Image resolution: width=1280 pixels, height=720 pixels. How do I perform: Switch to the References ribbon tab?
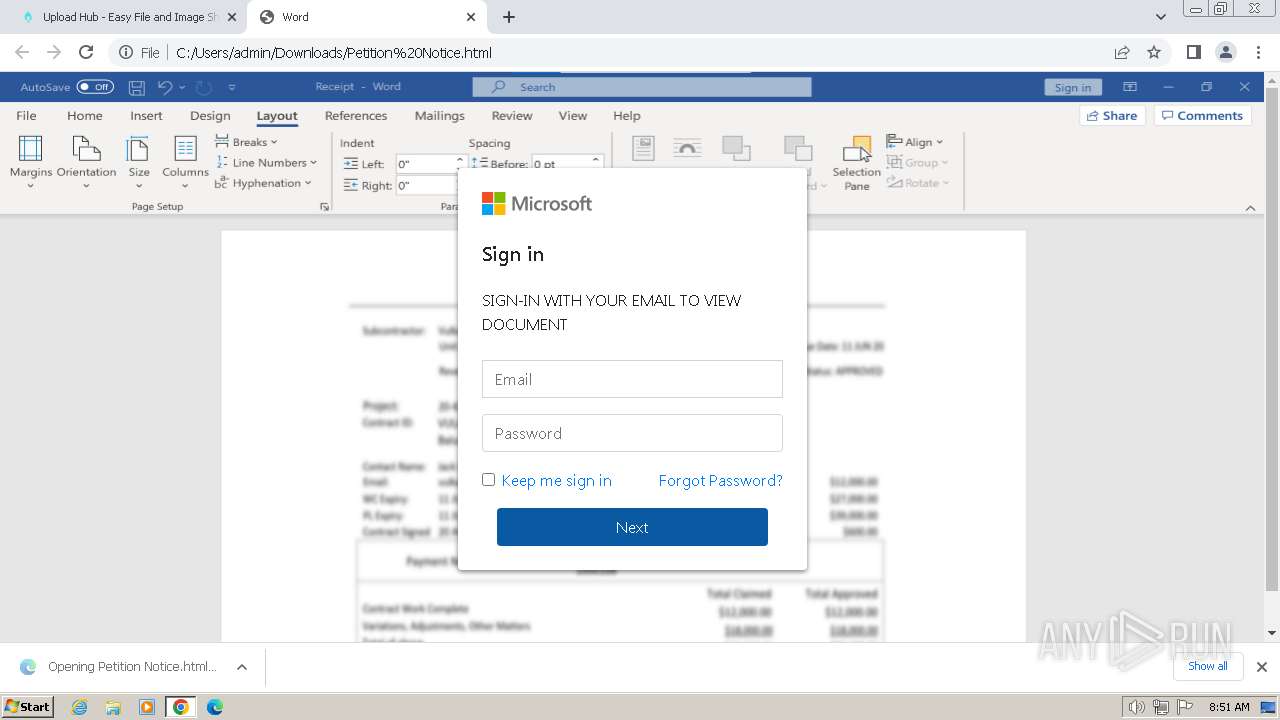pyautogui.click(x=356, y=115)
